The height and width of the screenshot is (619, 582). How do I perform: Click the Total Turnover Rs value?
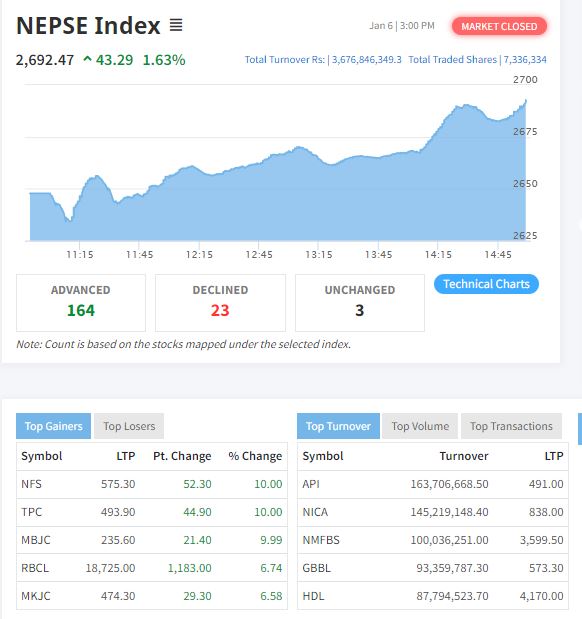366,60
